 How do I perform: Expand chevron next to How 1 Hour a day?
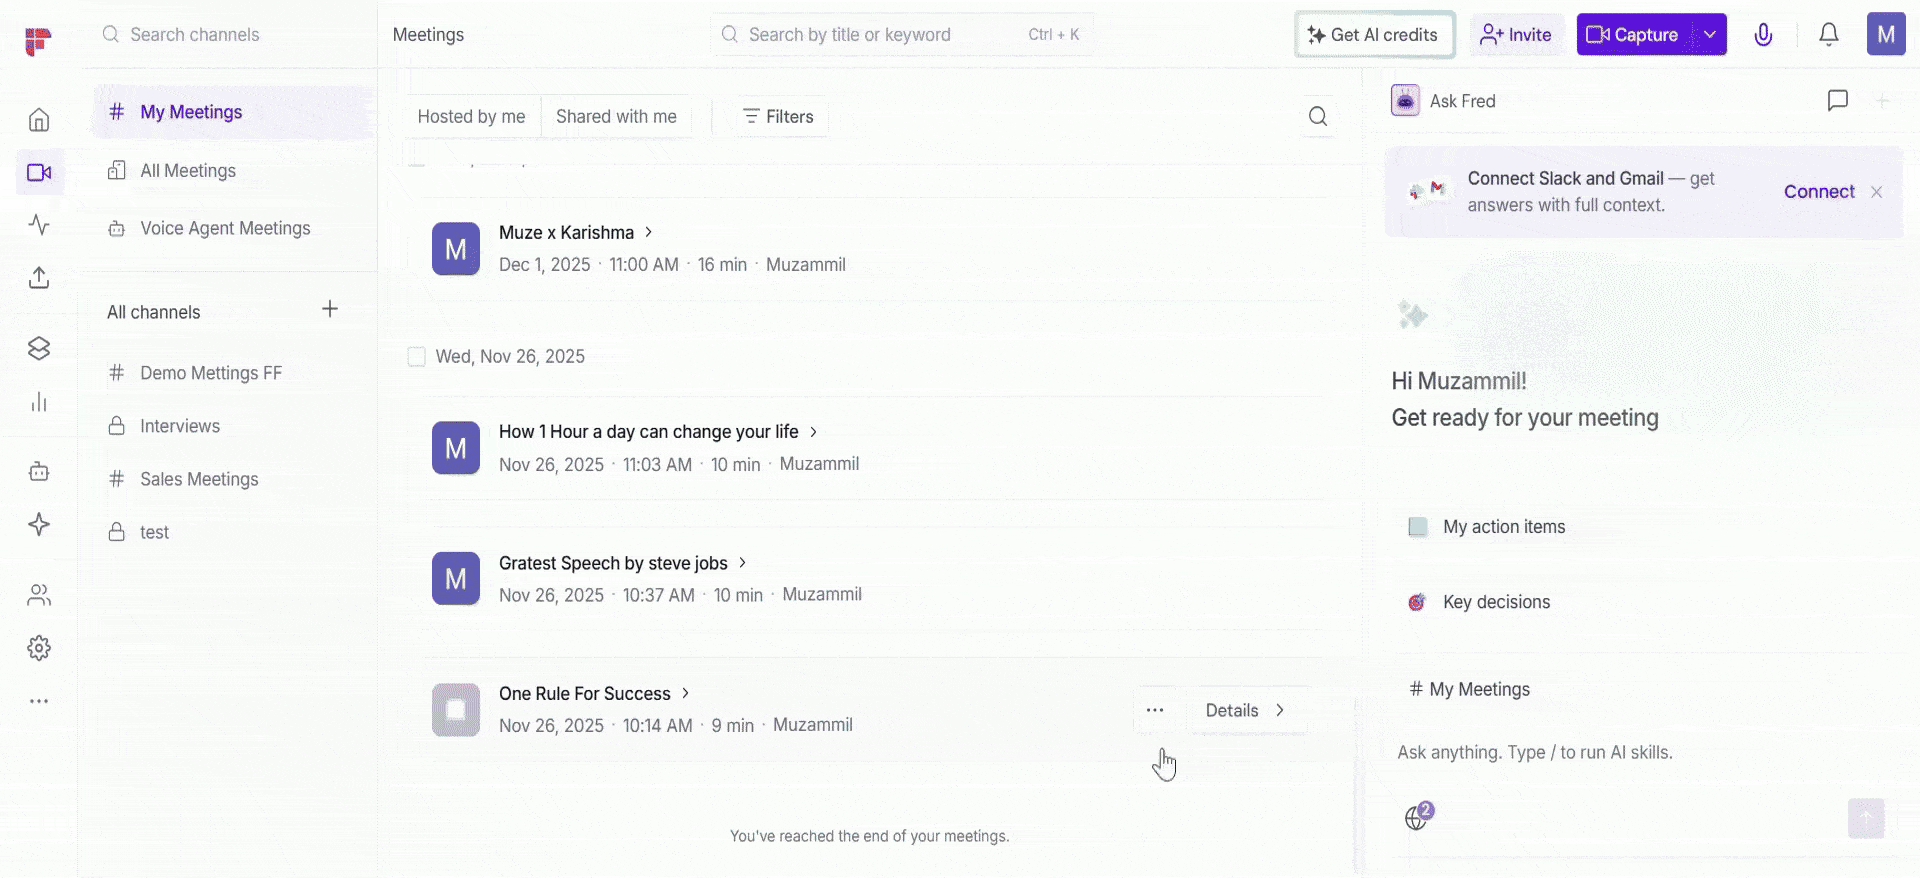click(813, 432)
